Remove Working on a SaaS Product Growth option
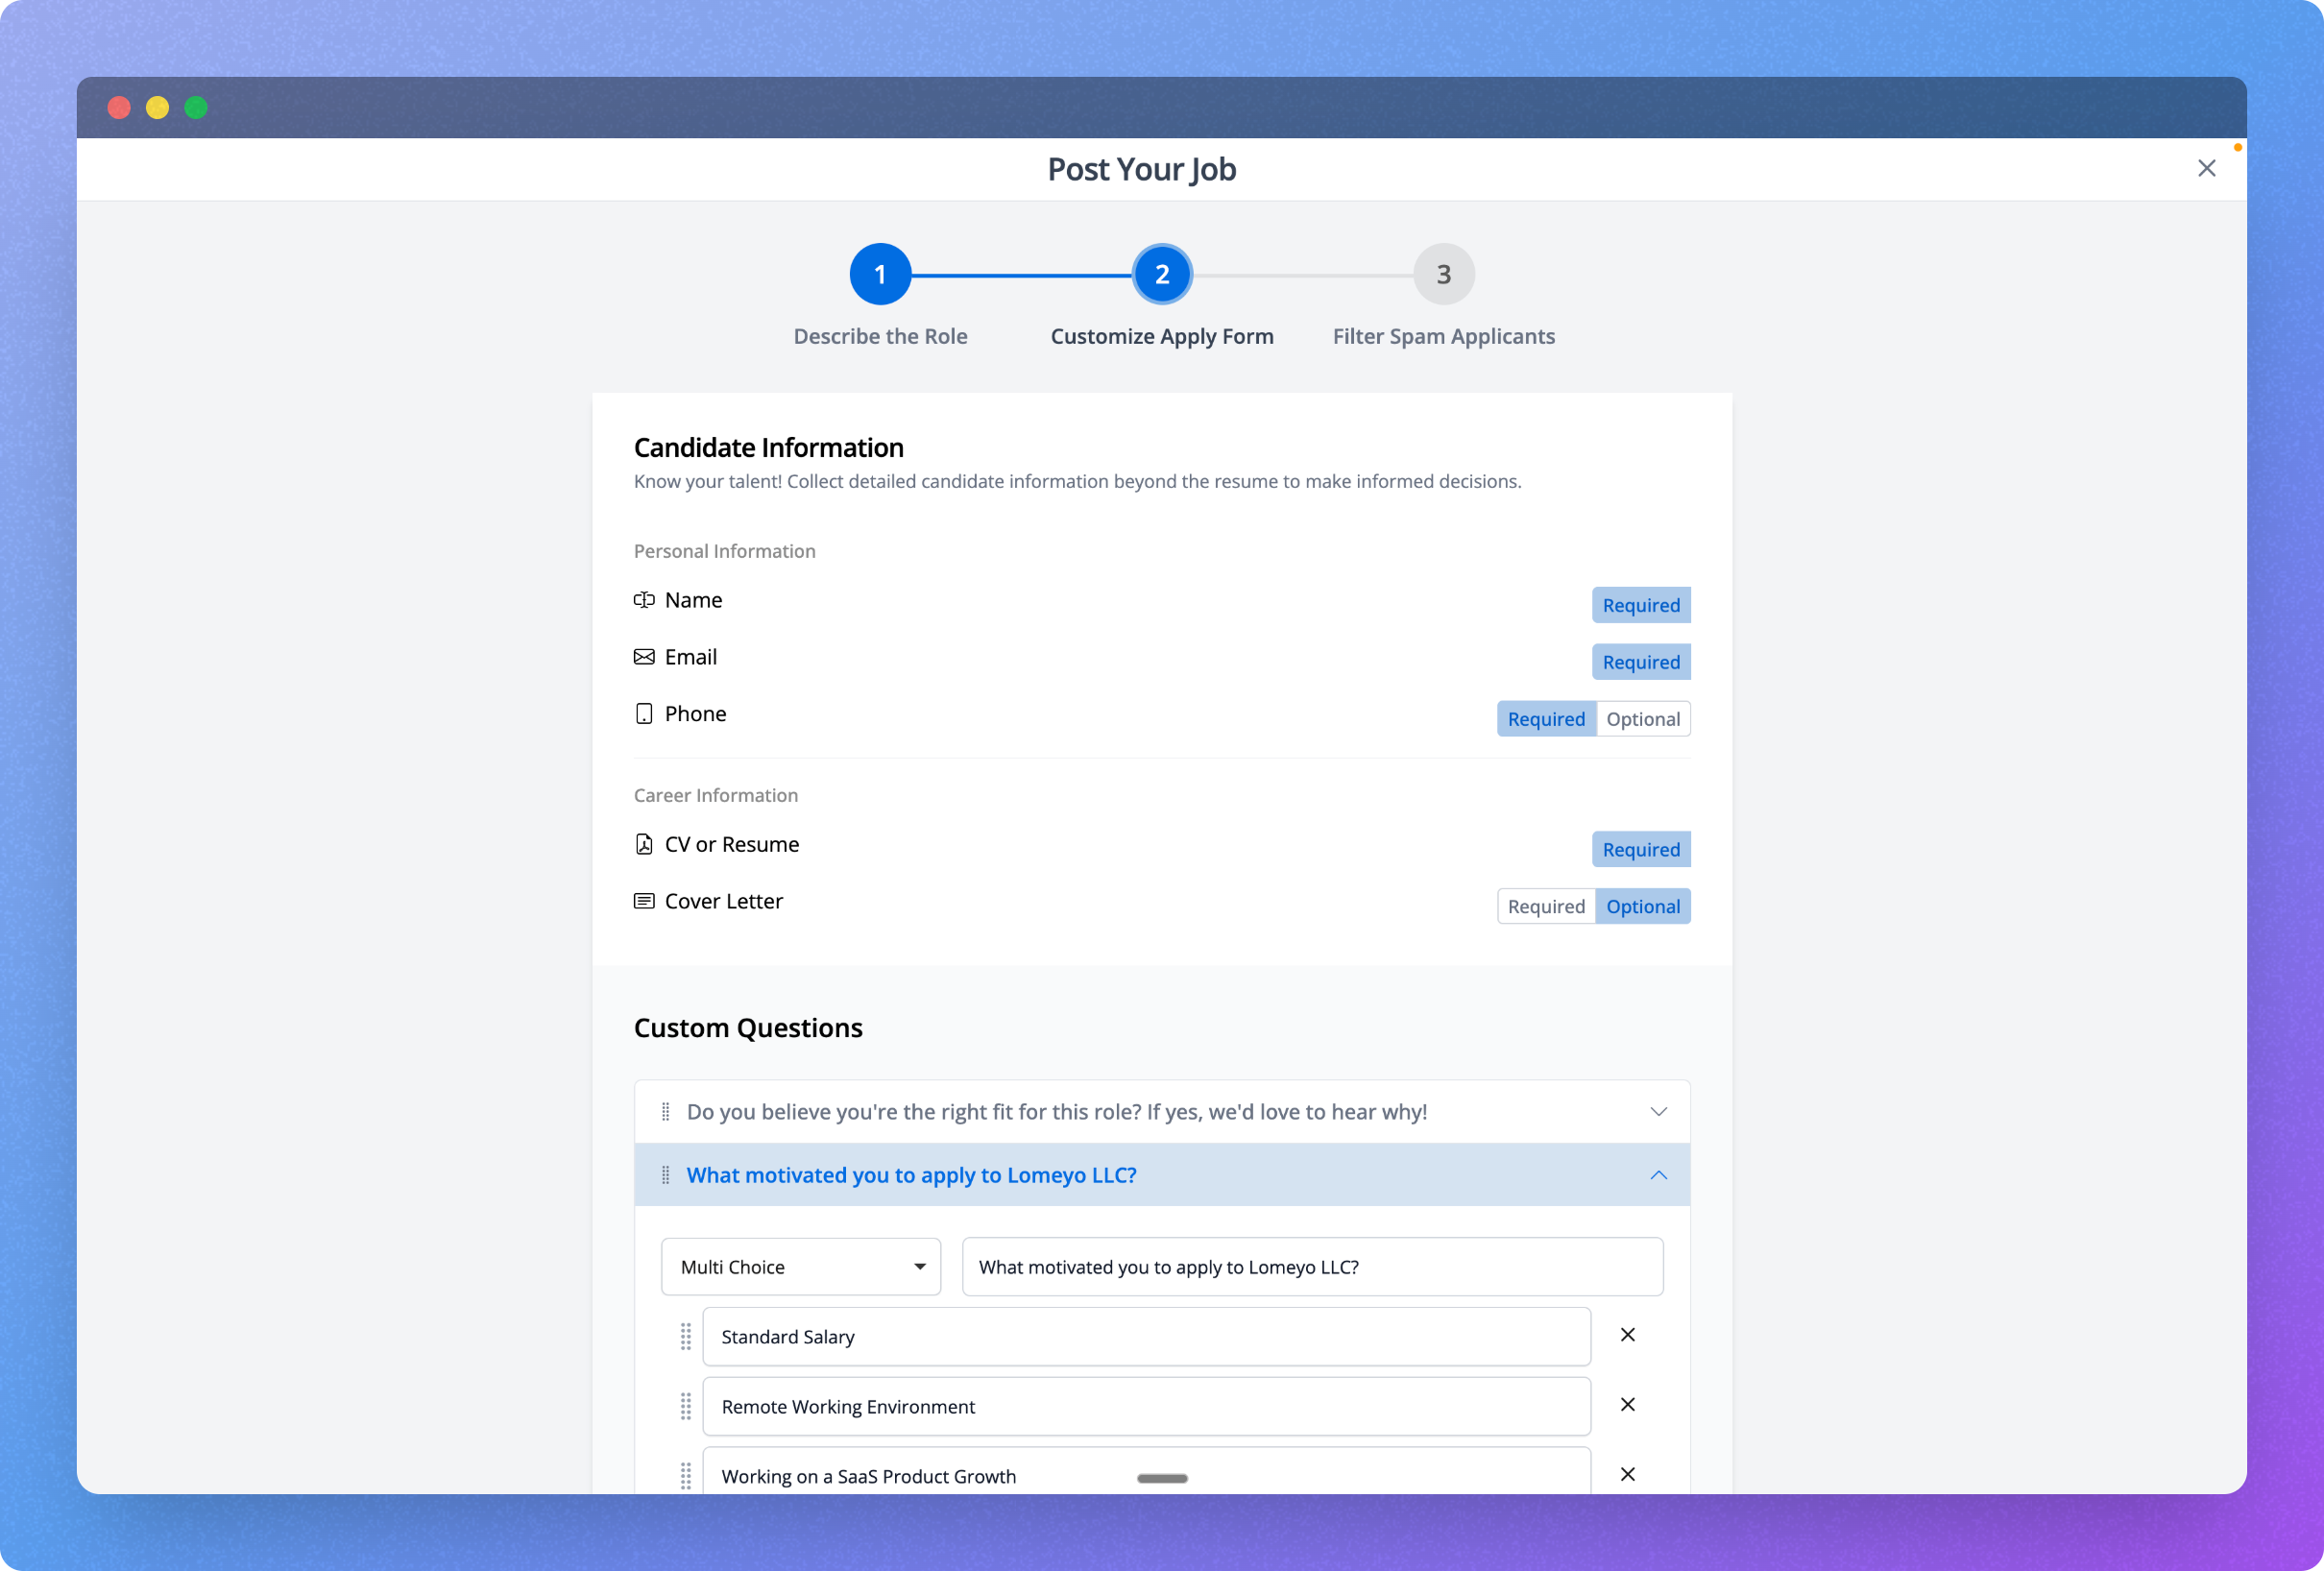The image size is (2324, 1571). coord(1627,1474)
